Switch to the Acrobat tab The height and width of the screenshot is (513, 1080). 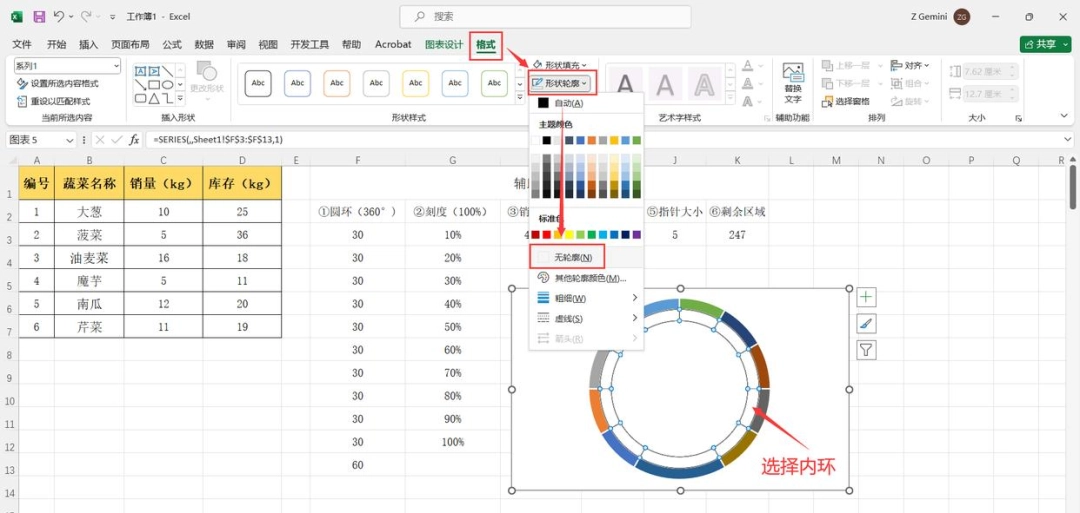(393, 44)
